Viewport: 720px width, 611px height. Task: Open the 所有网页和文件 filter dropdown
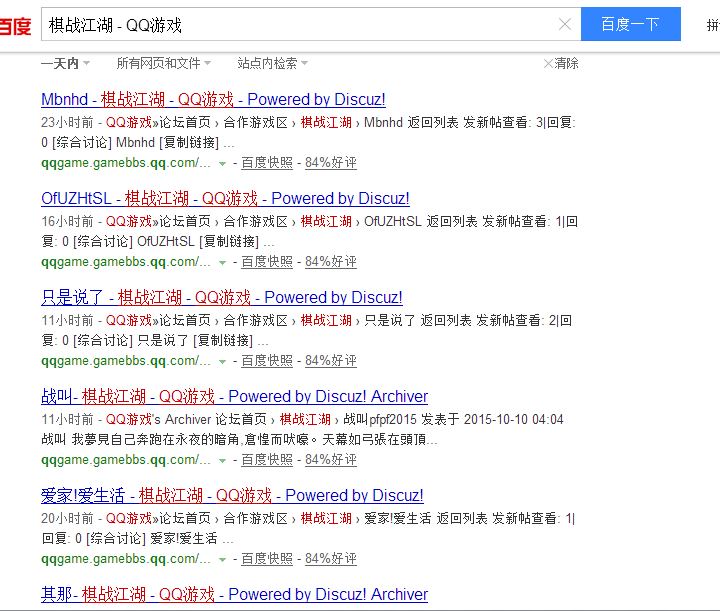[x=163, y=63]
